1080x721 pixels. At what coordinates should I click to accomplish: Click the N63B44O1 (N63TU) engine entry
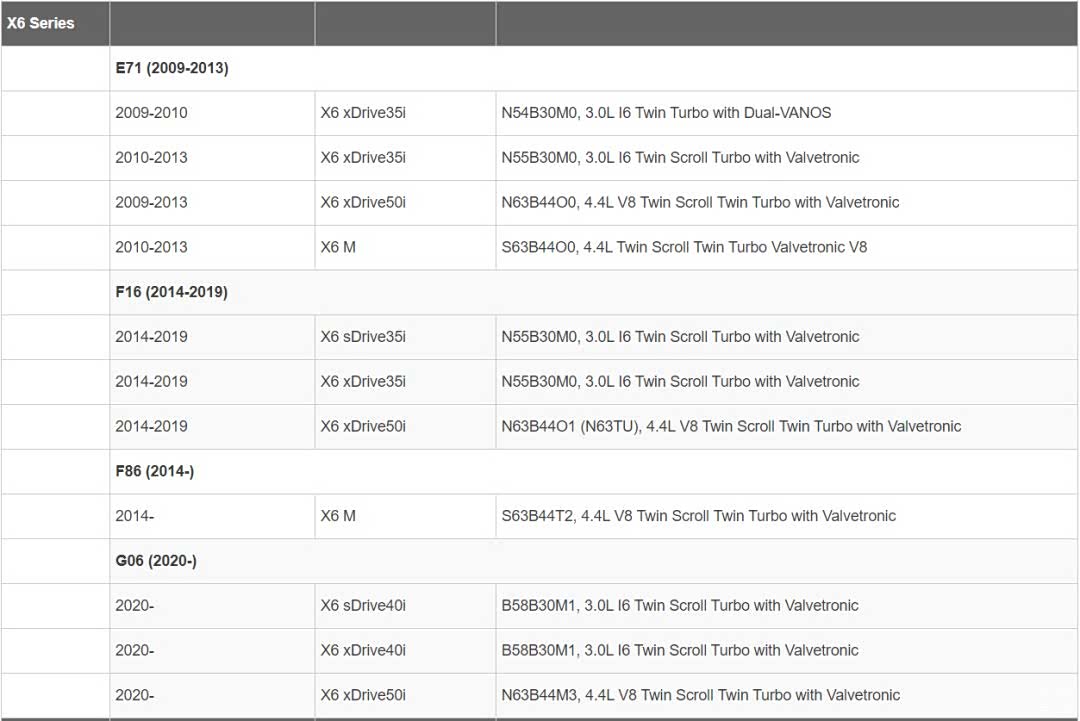(x=731, y=426)
